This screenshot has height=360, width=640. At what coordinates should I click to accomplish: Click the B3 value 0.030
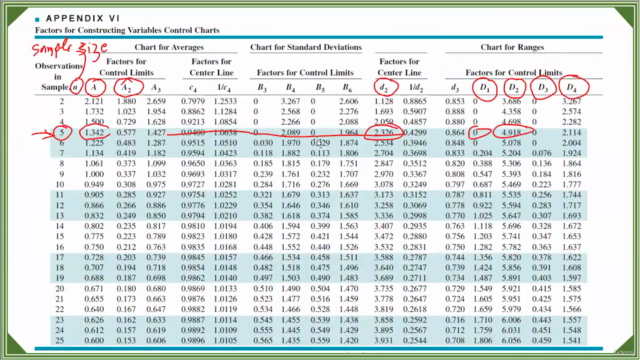click(263, 143)
